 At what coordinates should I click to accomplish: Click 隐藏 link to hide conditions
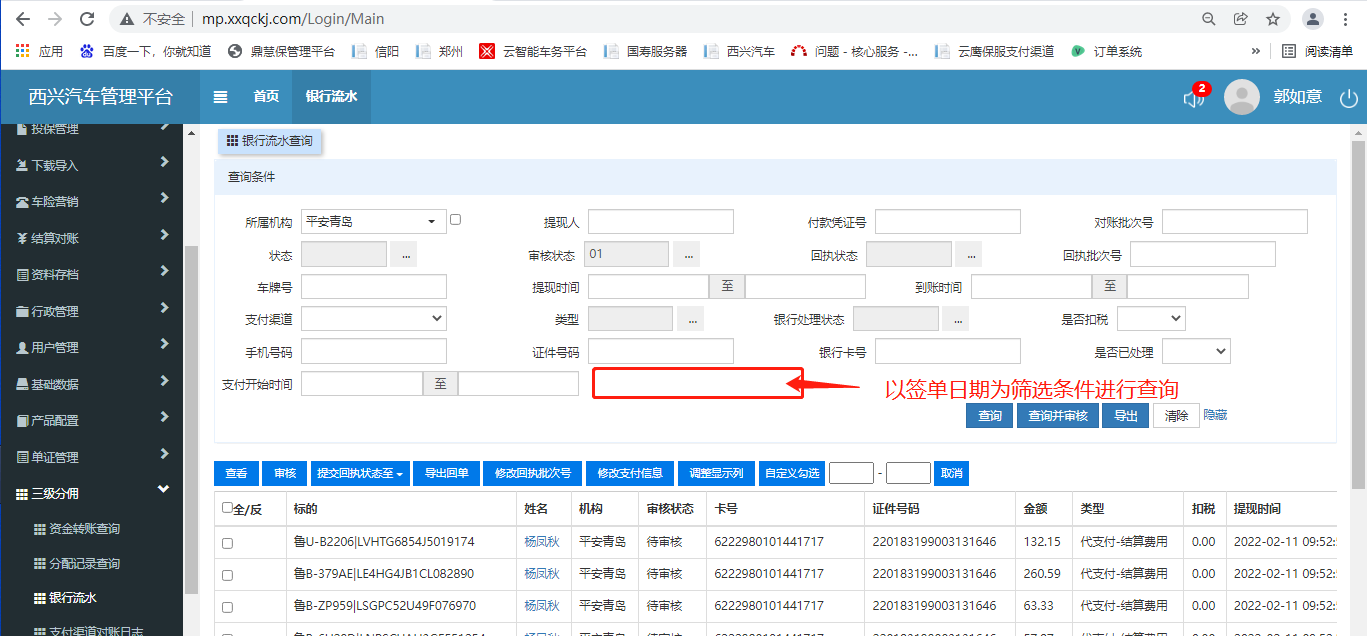[1215, 415]
